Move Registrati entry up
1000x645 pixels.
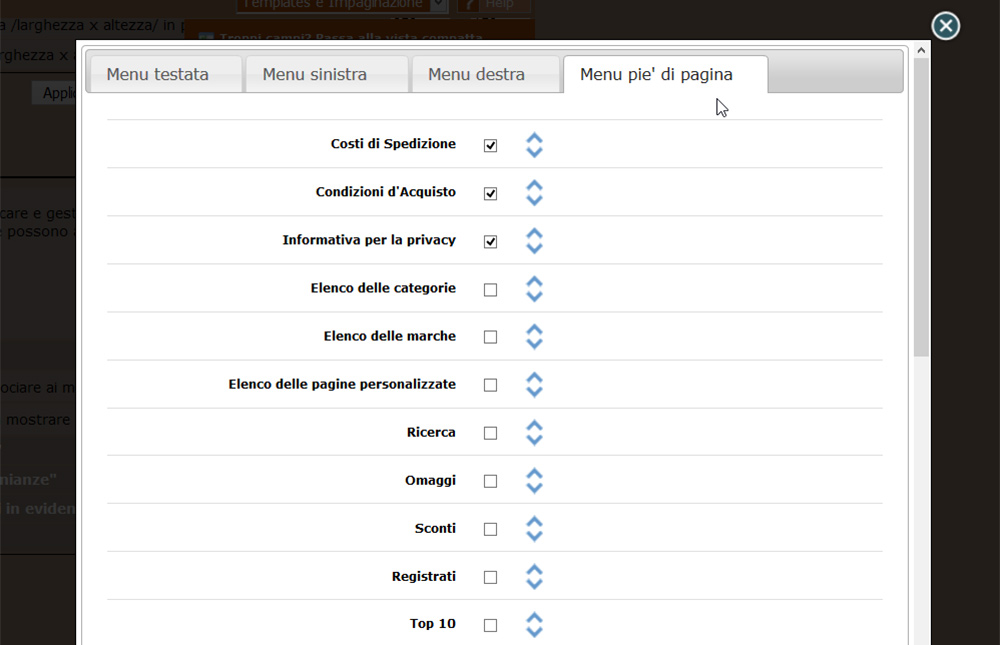point(534,570)
